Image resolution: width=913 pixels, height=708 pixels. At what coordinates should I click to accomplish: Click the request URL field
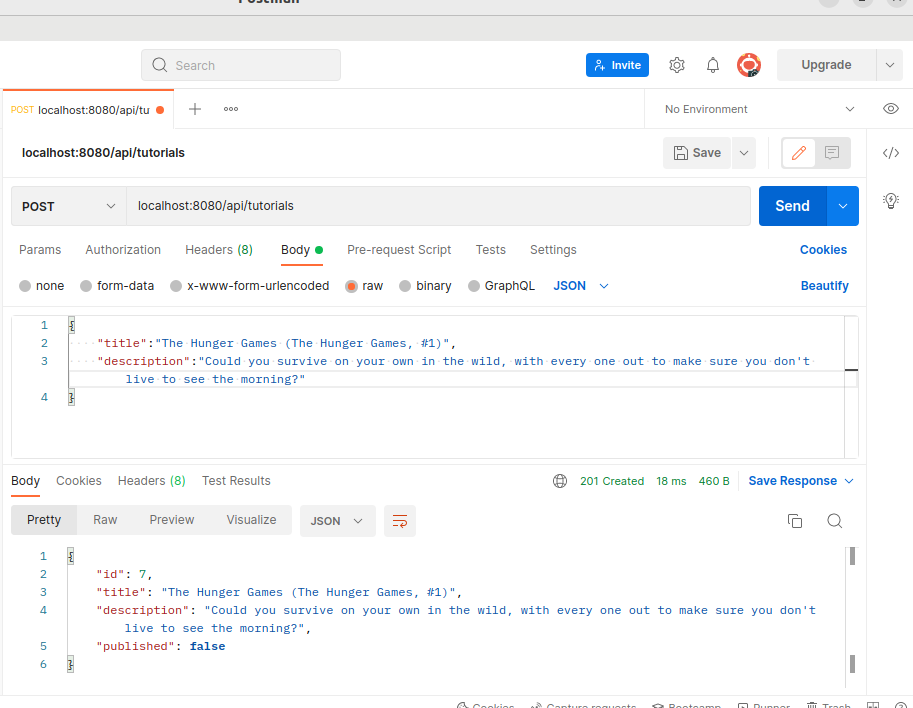438,206
